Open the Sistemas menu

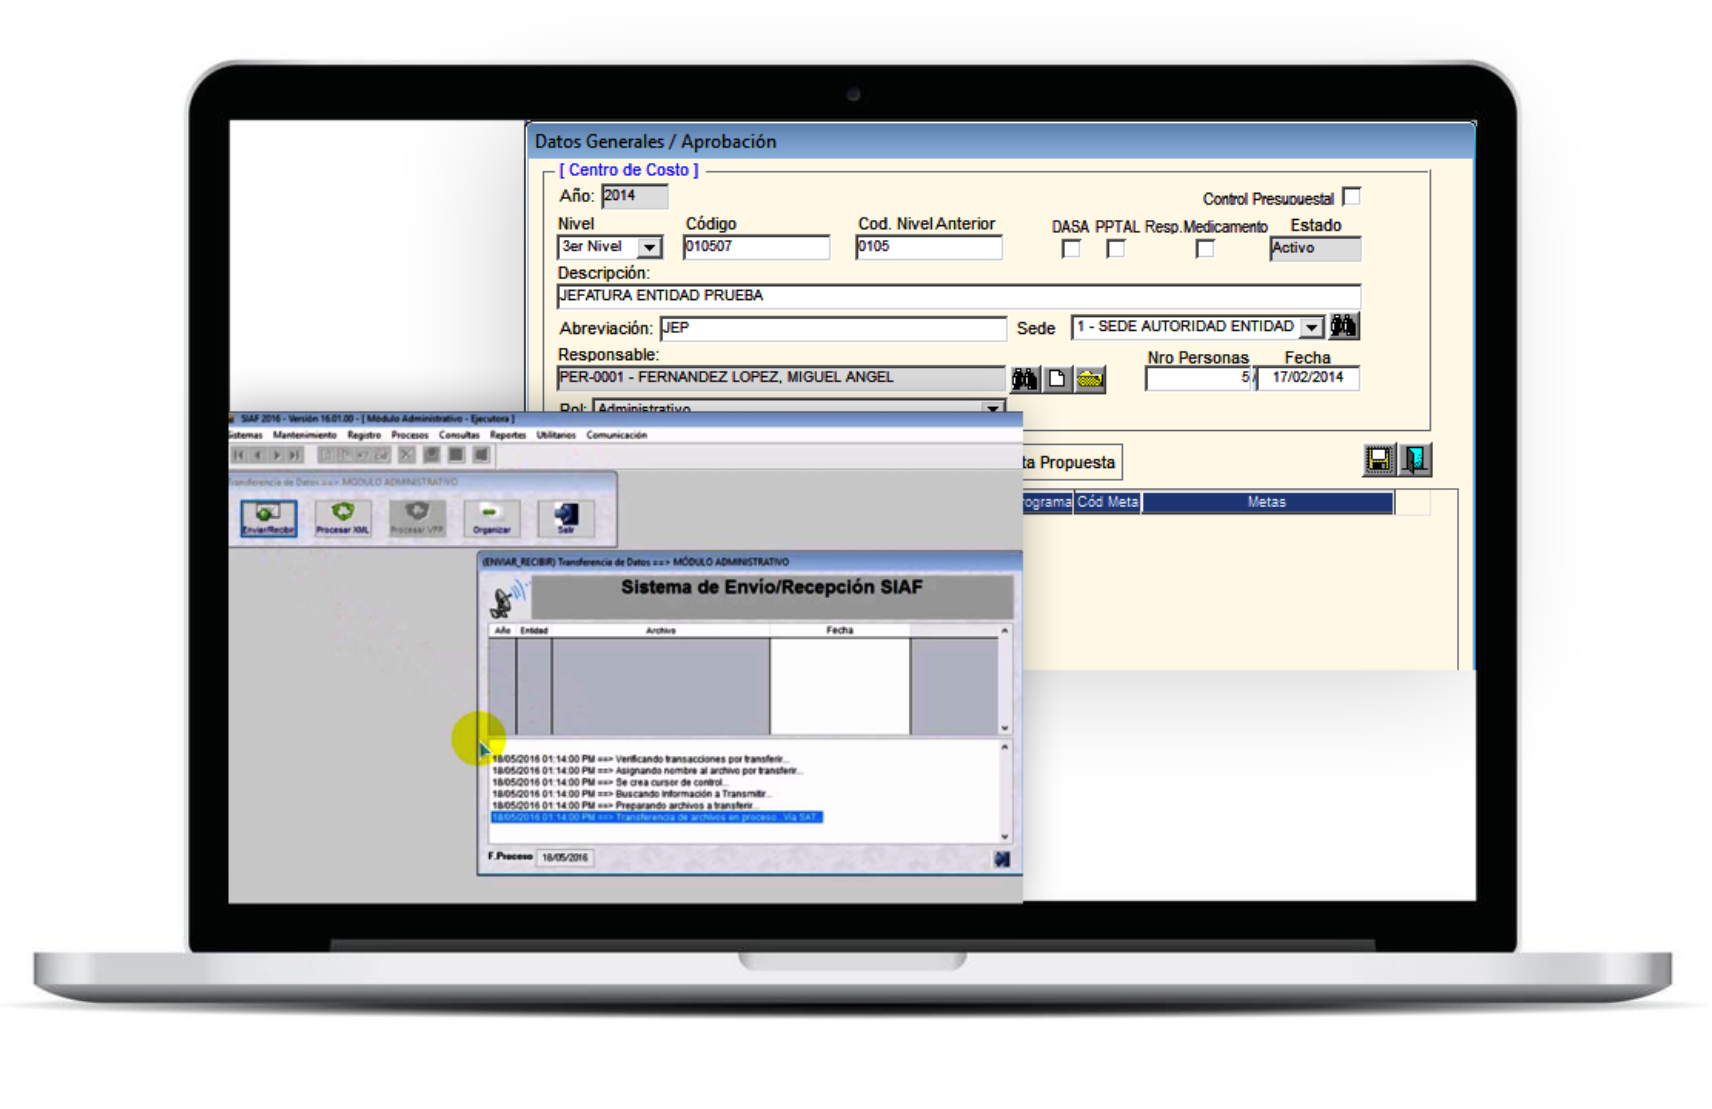click(245, 435)
